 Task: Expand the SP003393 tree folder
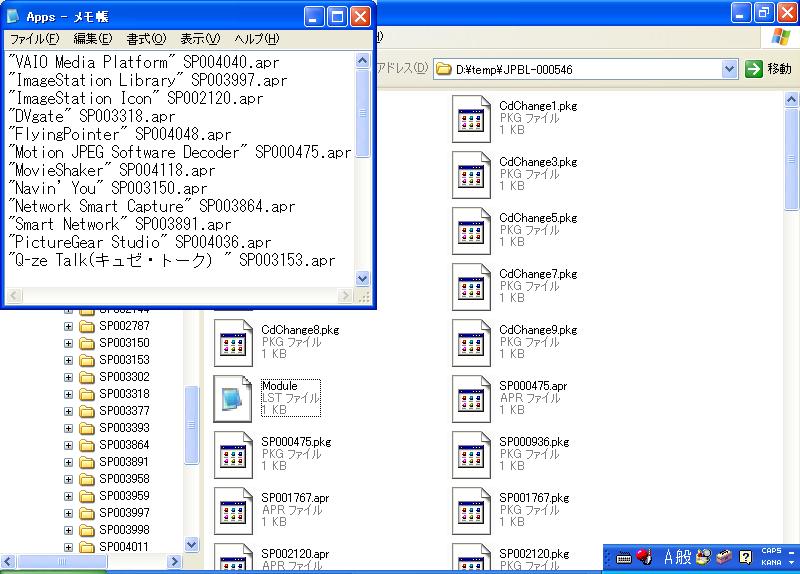[x=68, y=429]
